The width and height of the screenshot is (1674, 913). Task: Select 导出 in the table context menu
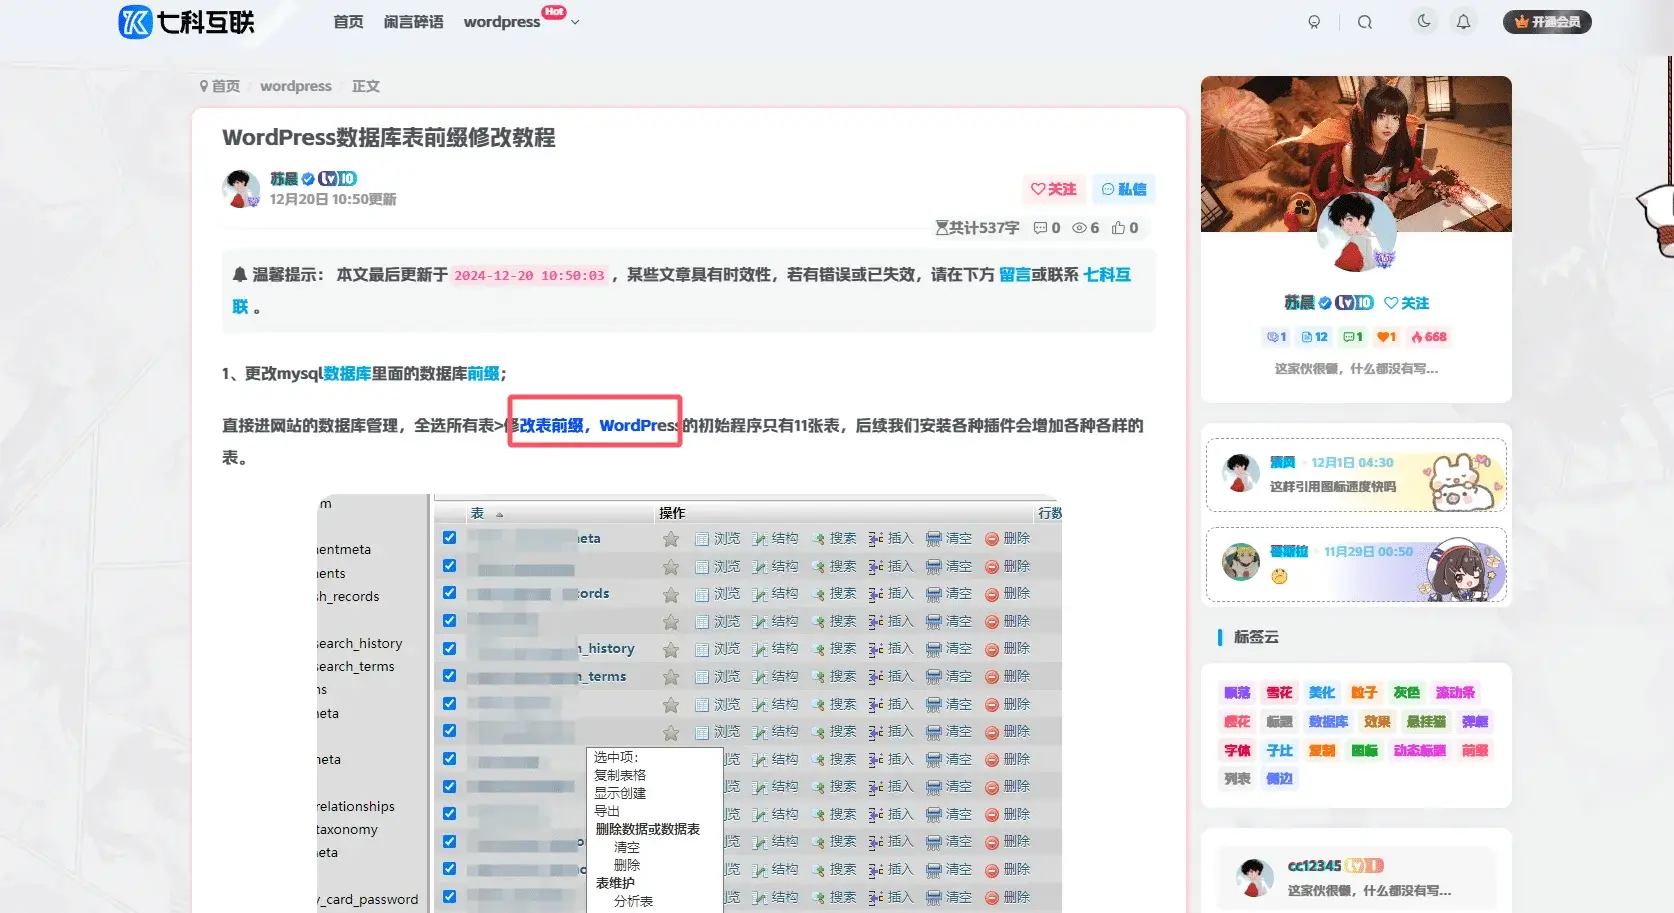605,811
